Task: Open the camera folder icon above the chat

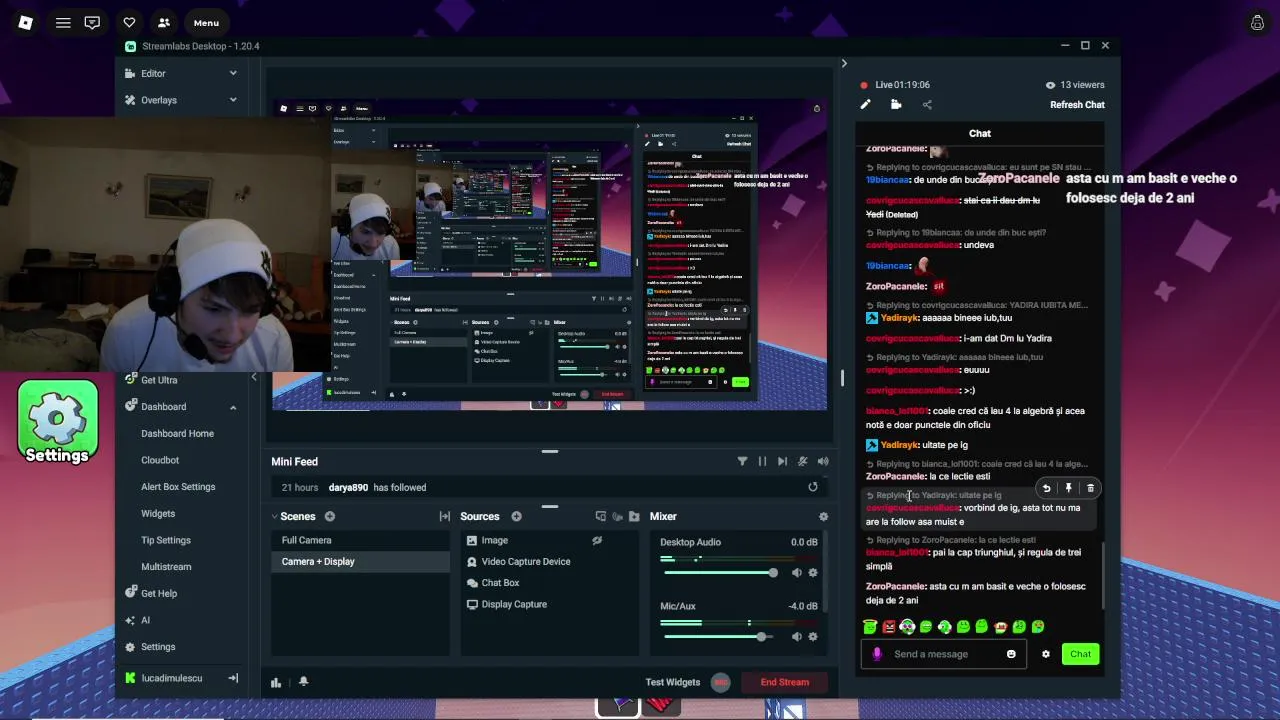Action: [x=896, y=104]
